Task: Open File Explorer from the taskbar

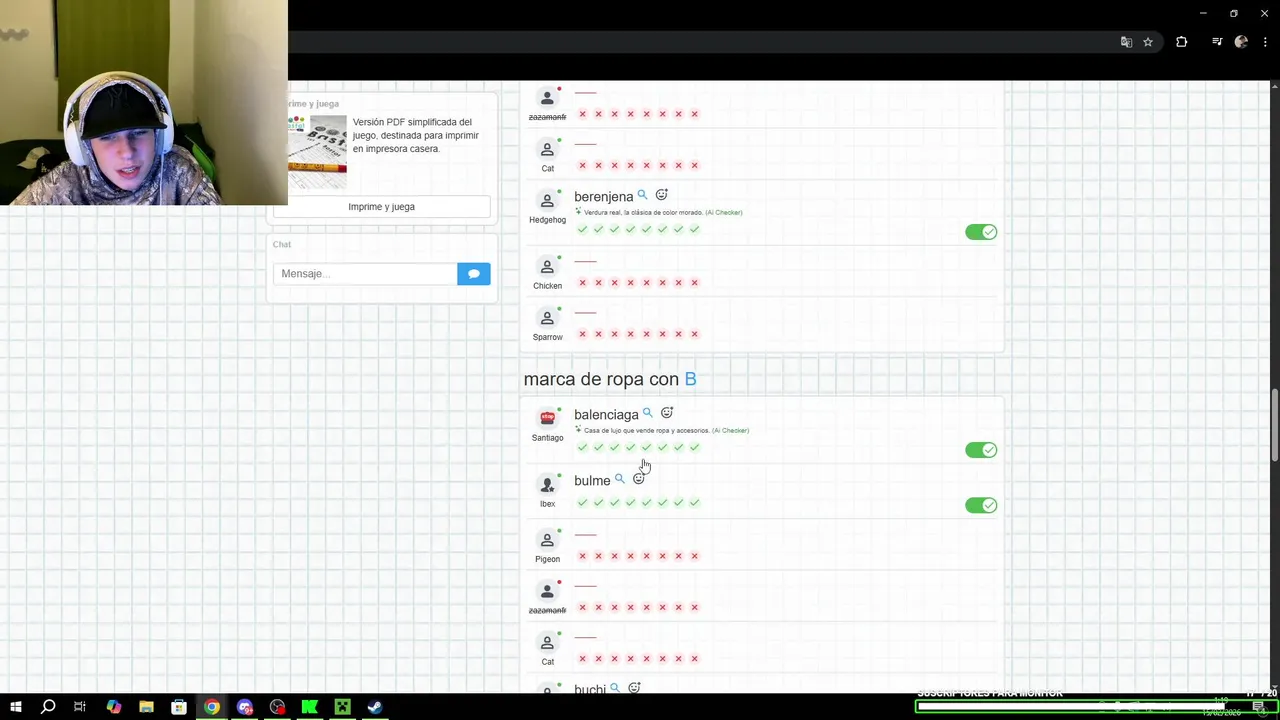Action: click(x=146, y=707)
